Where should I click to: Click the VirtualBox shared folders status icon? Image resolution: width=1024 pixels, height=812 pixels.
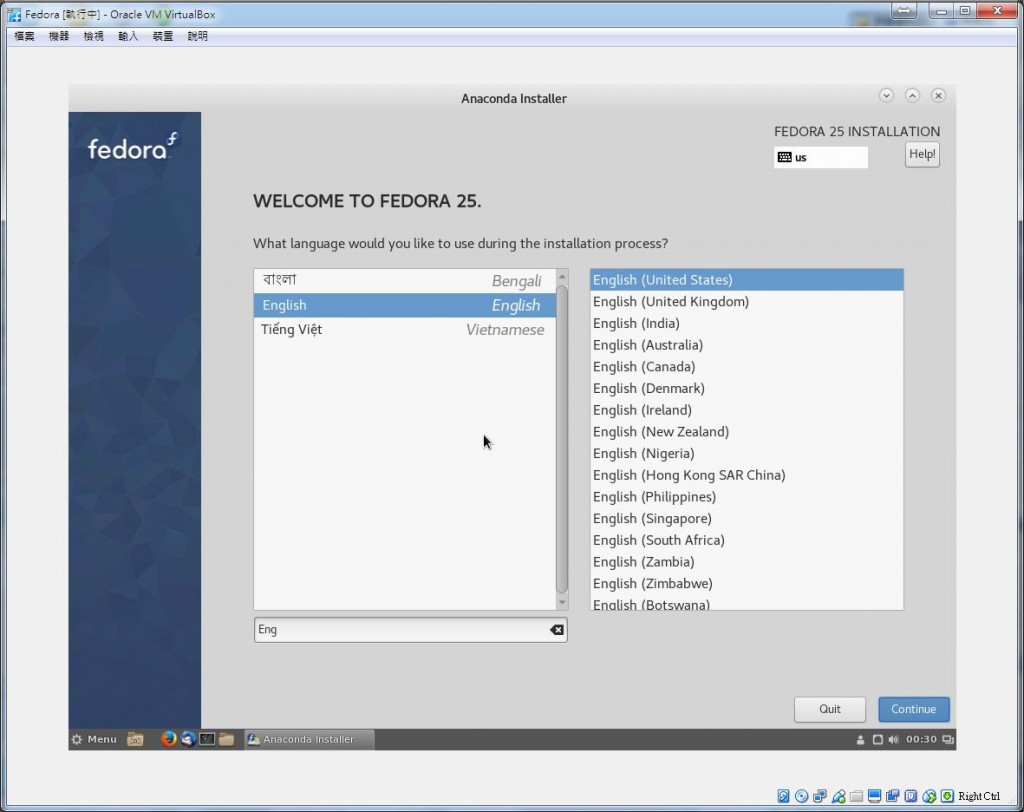(x=856, y=796)
